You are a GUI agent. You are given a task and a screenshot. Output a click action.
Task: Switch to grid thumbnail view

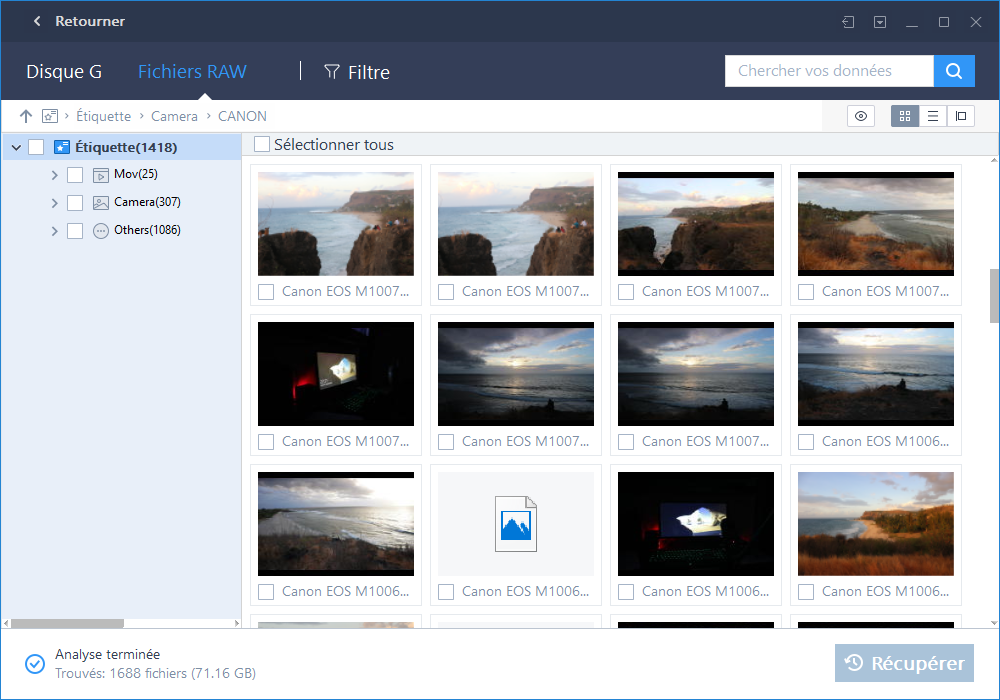pyautogui.click(x=904, y=116)
